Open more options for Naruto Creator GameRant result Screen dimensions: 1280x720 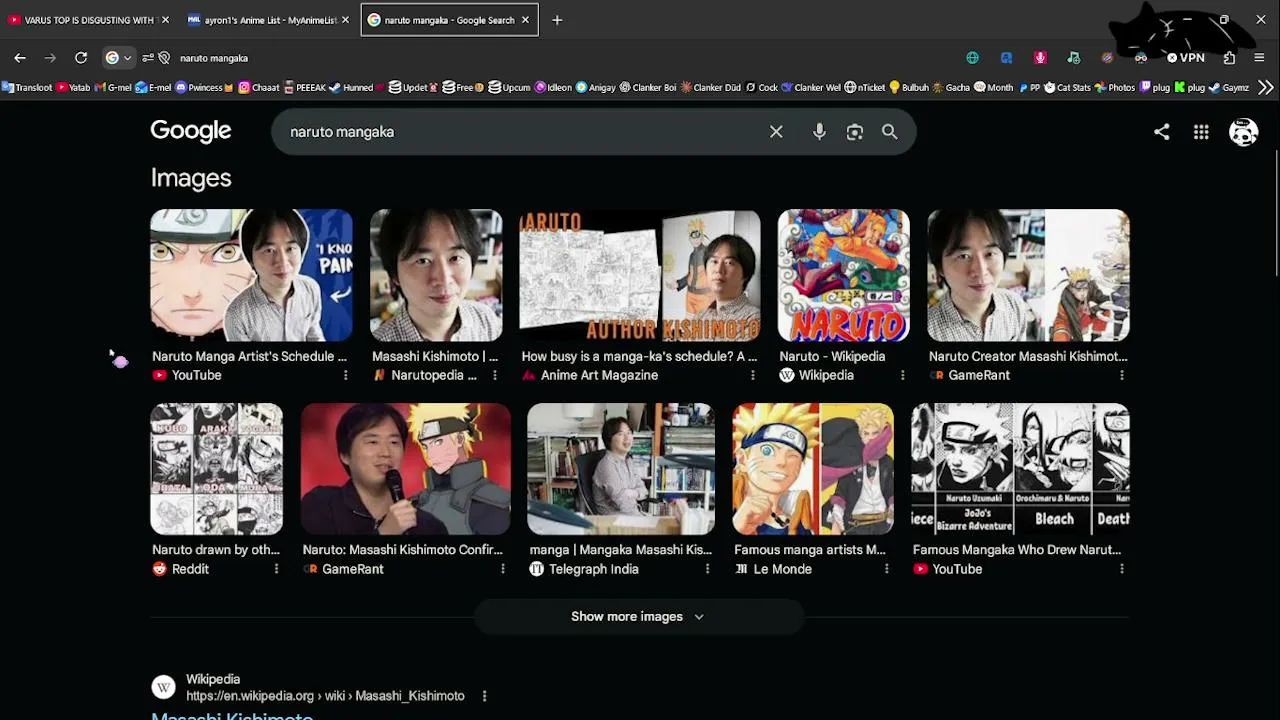pos(1121,375)
